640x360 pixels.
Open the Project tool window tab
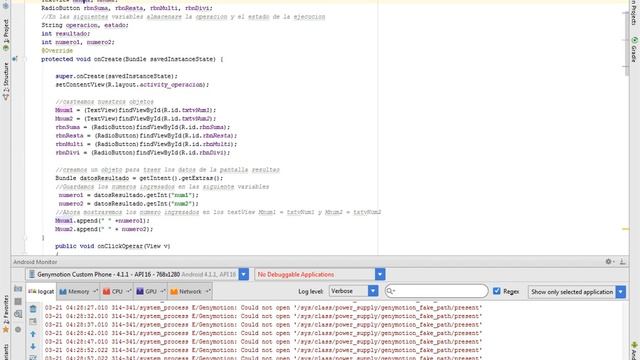(x=6, y=35)
